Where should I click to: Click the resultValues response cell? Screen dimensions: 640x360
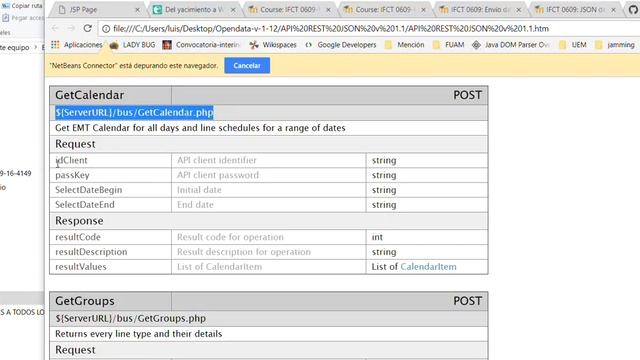click(x=110, y=267)
